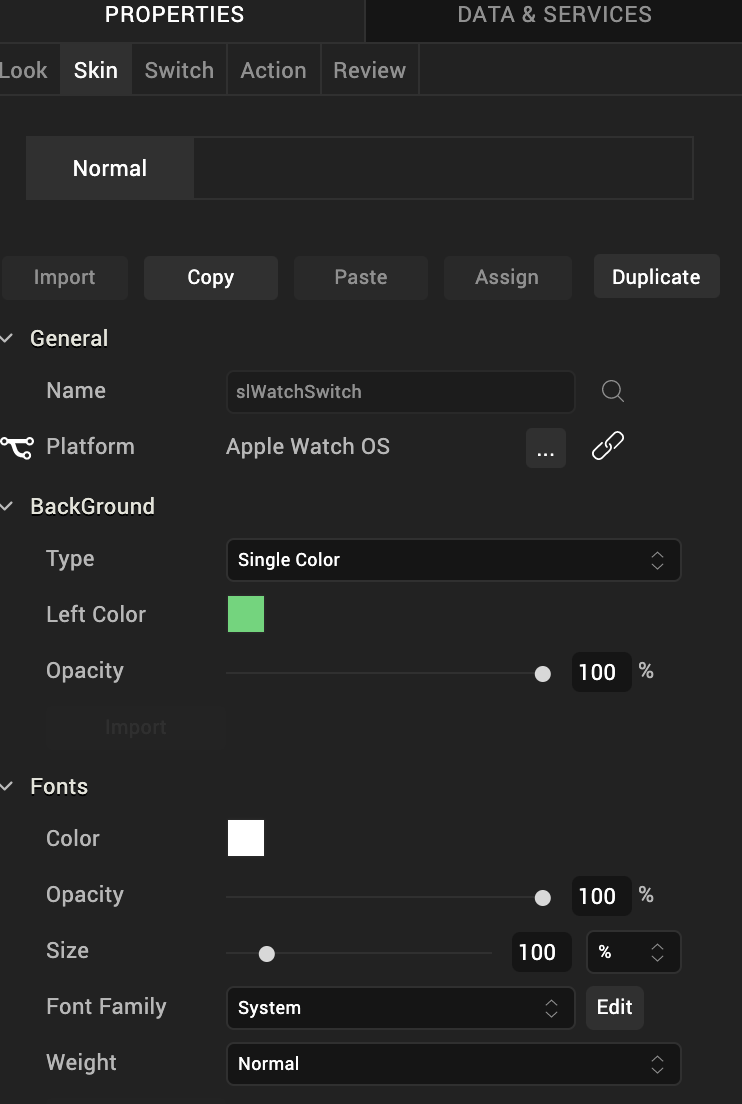Image resolution: width=742 pixels, height=1104 pixels.
Task: Go to the Data & Services panel
Action: pos(554,15)
